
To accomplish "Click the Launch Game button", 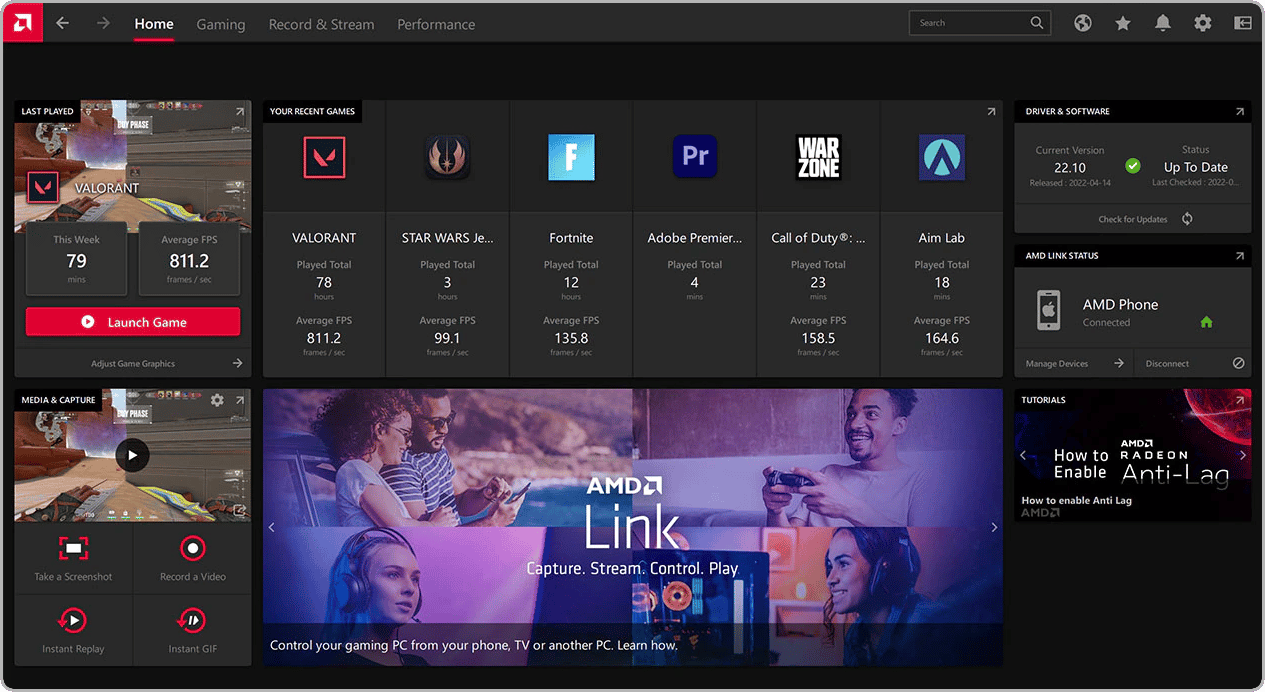I will click(x=133, y=322).
